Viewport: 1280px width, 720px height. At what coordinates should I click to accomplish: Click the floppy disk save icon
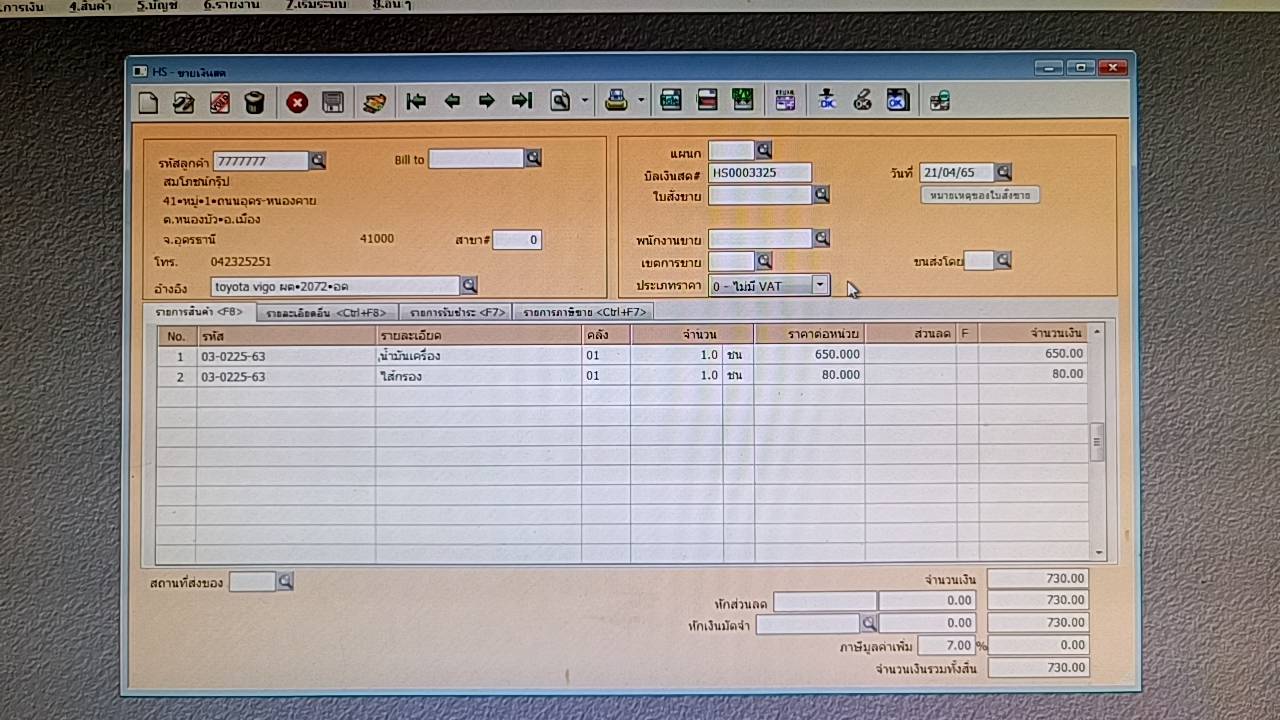[x=333, y=102]
